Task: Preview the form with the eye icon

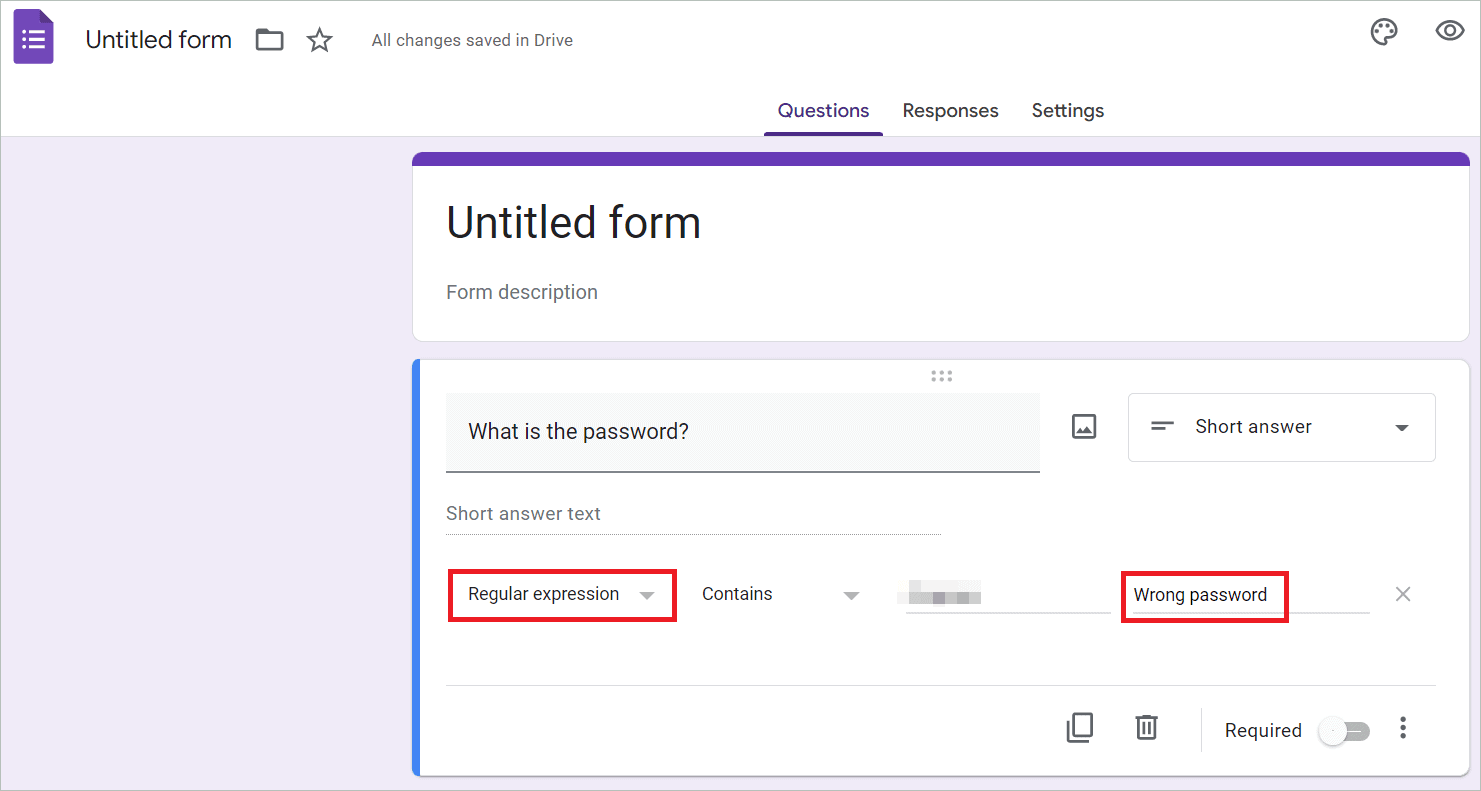Action: tap(1449, 30)
